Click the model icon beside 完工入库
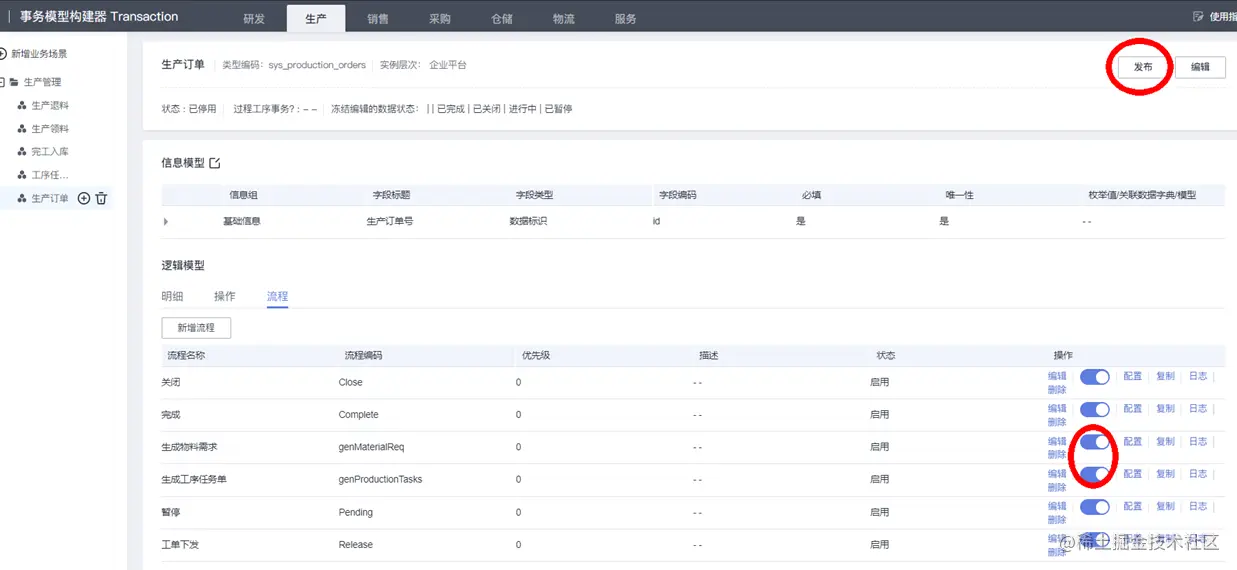This screenshot has height=570, width=1237. (22, 151)
